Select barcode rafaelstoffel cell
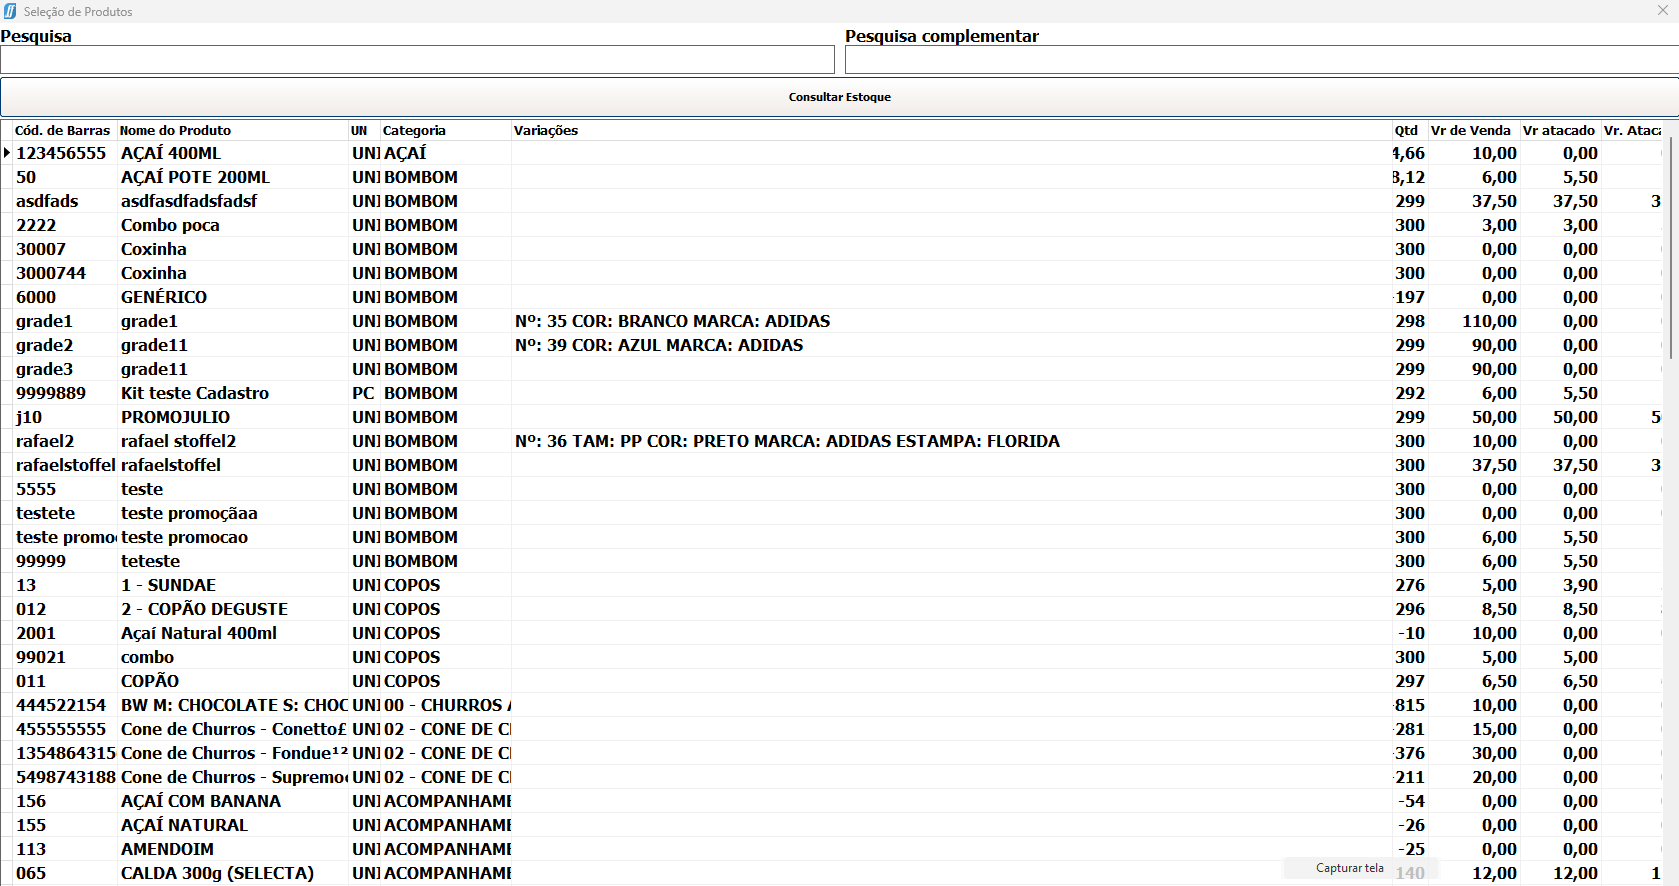This screenshot has height=886, width=1679. pos(65,465)
